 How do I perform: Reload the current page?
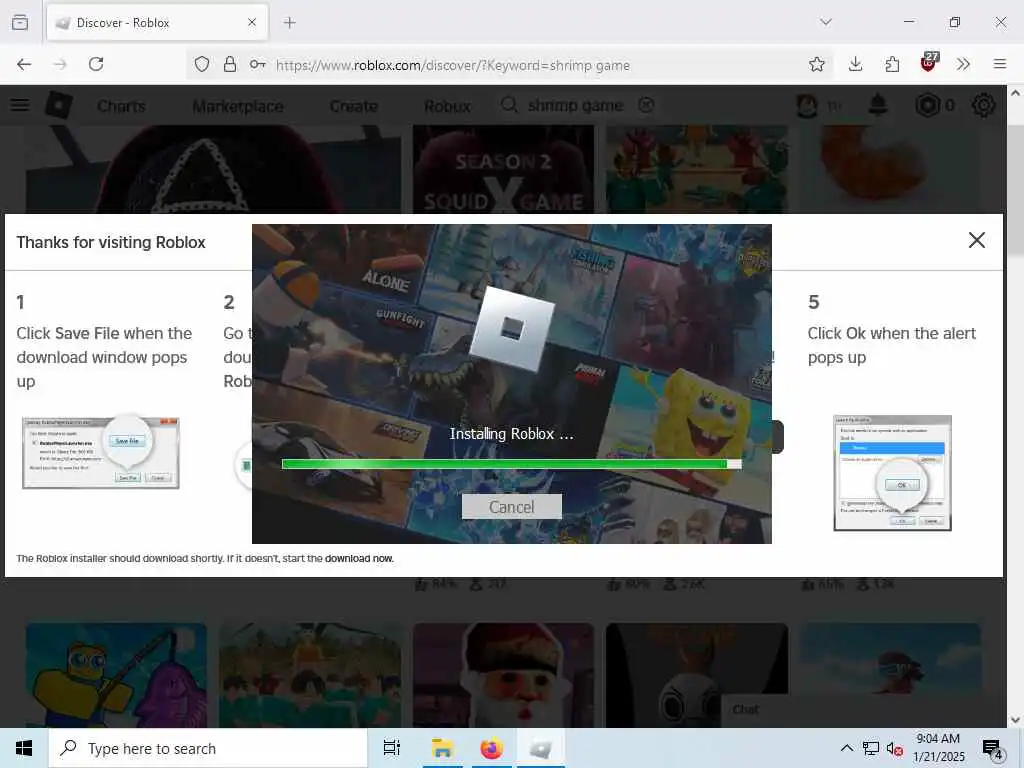96,64
